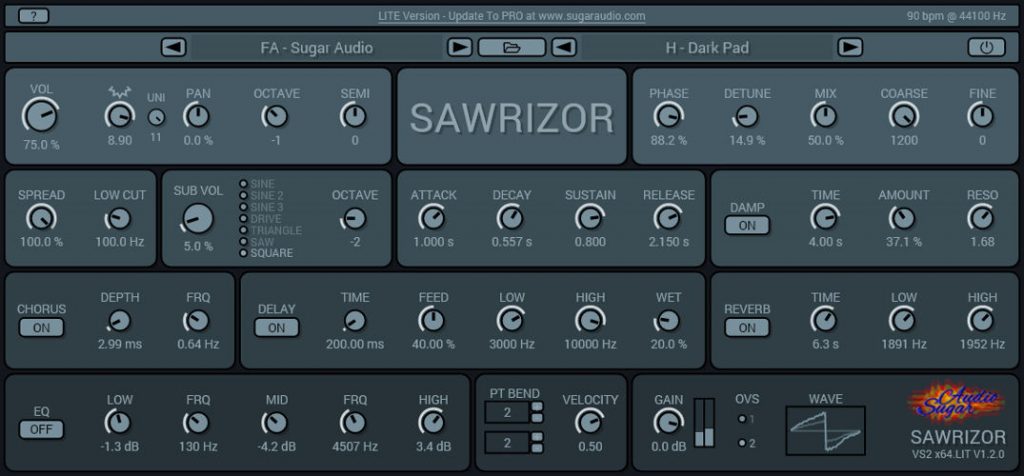Viewport: 1024px width, 476px height.
Task: Select SINE sub waveform
Action: tap(244, 184)
